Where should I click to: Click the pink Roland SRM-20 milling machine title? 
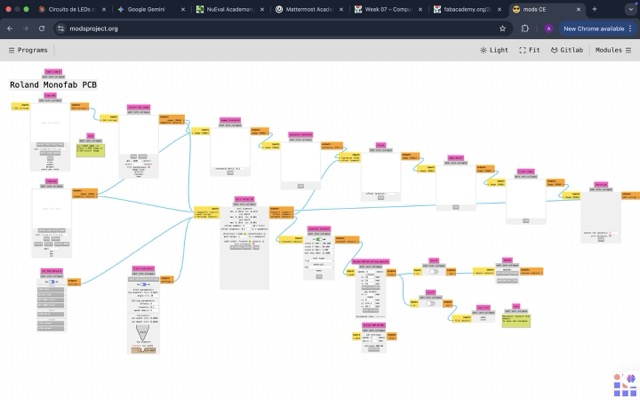click(370, 261)
